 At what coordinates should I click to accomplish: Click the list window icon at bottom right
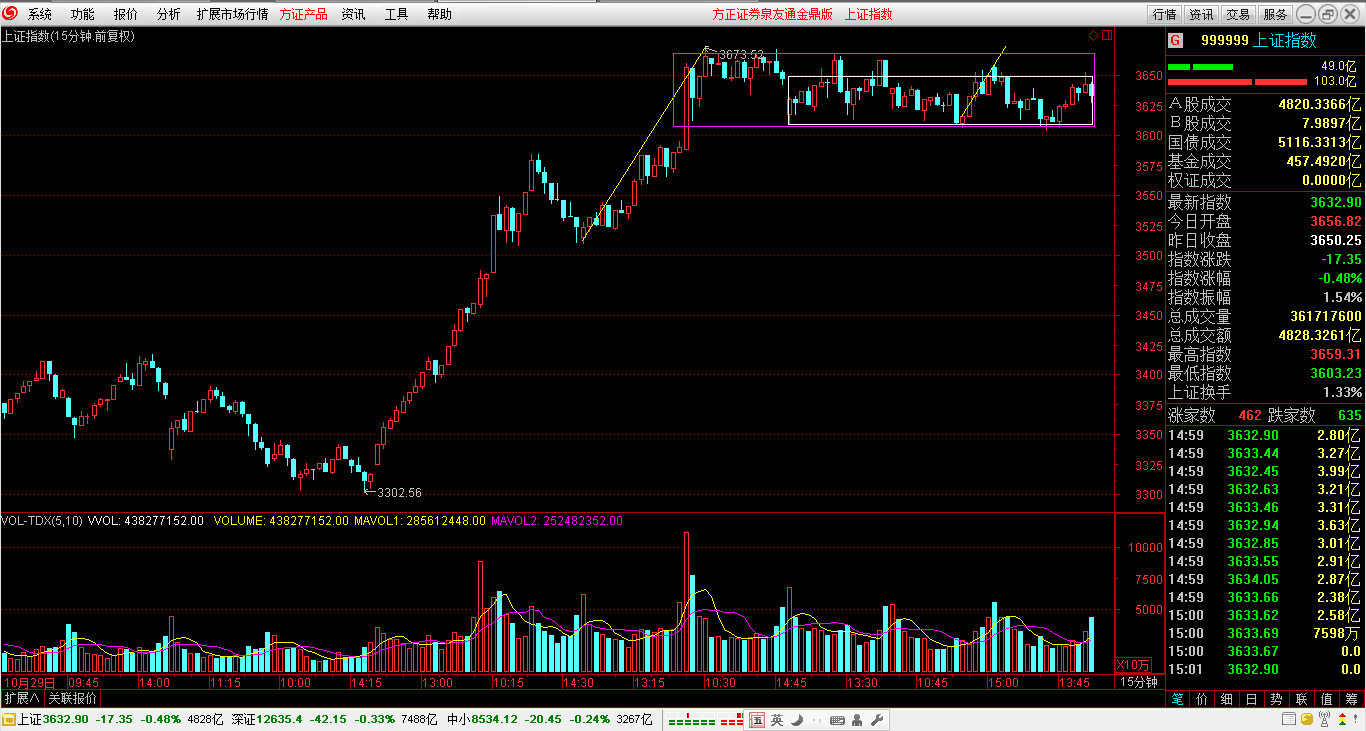pos(1289,720)
